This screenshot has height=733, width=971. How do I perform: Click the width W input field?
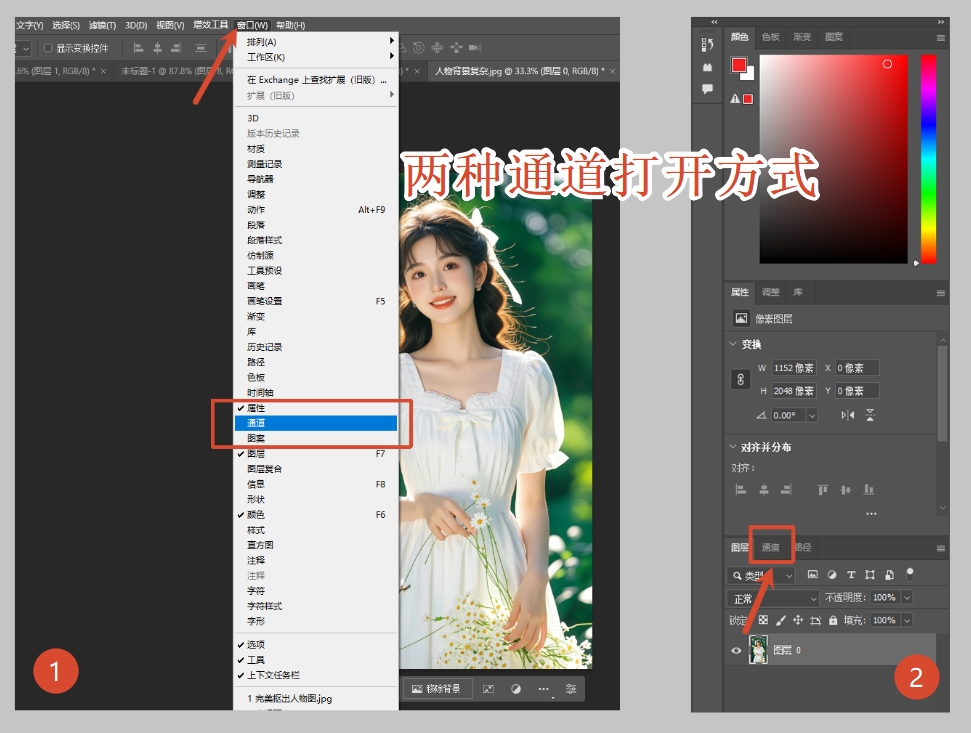coord(794,368)
